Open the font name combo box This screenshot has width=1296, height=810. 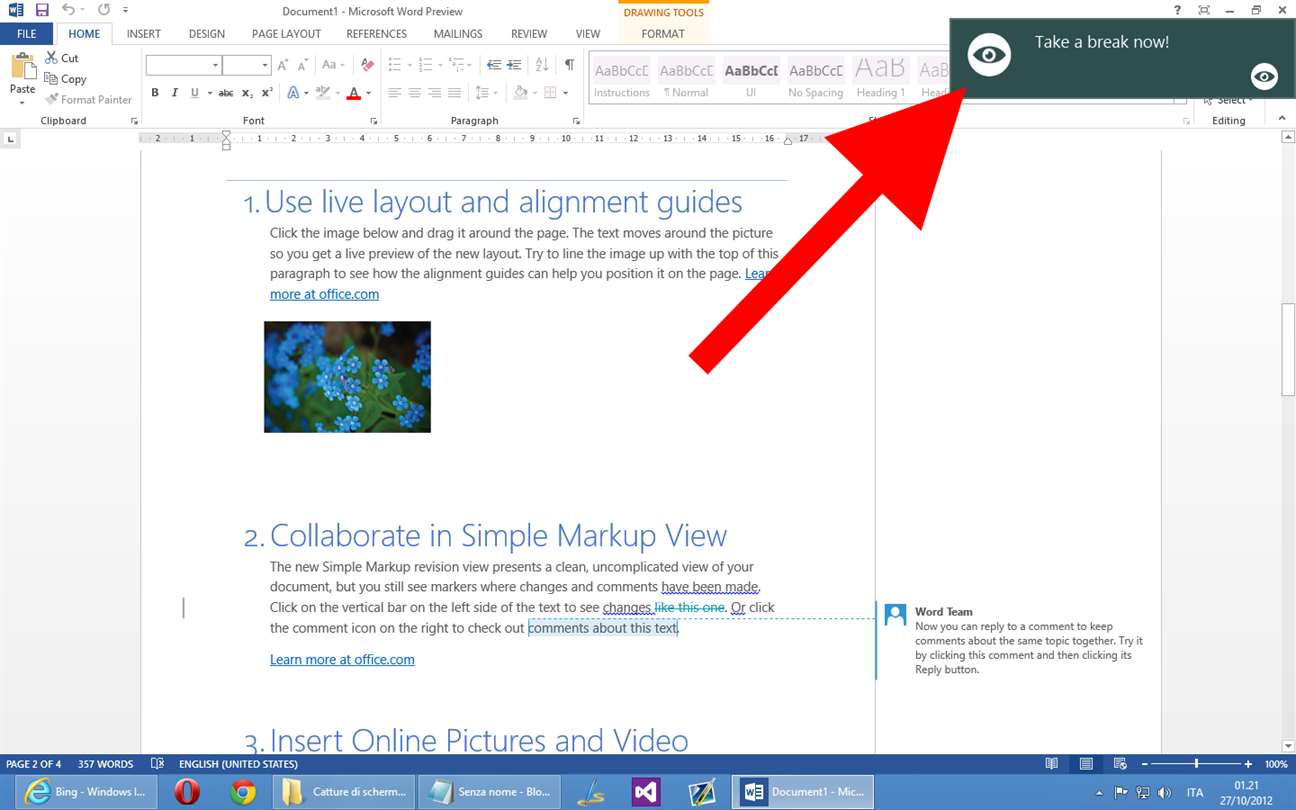click(183, 65)
